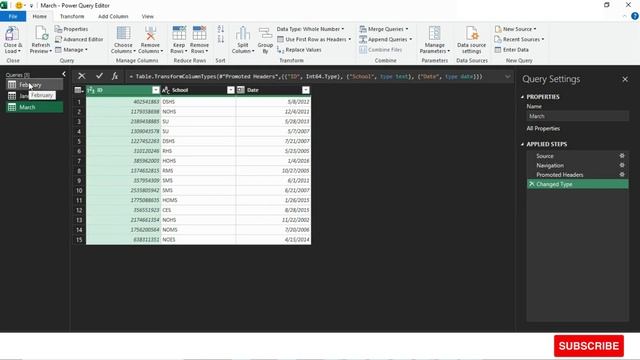Collapse the APPLIED STEPS section
The height and width of the screenshot is (360, 640).
[x=522, y=144]
